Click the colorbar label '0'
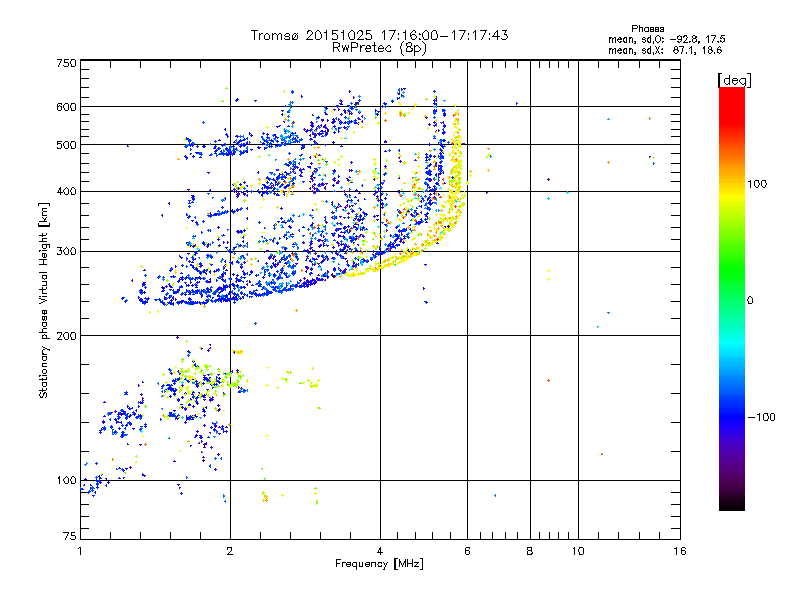The image size is (800, 600). [749, 301]
